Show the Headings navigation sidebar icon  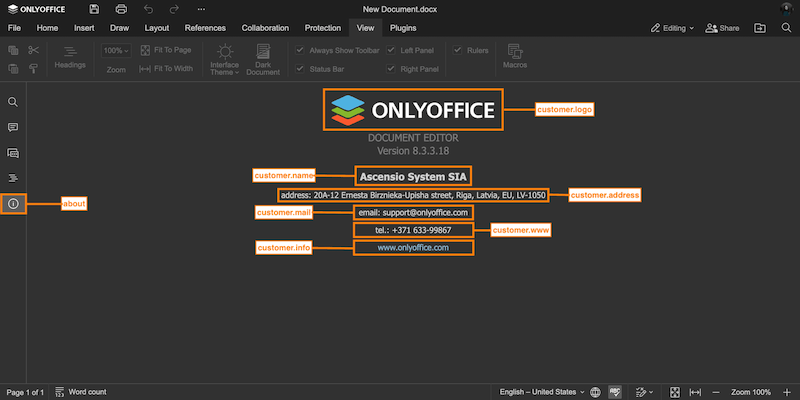13,178
